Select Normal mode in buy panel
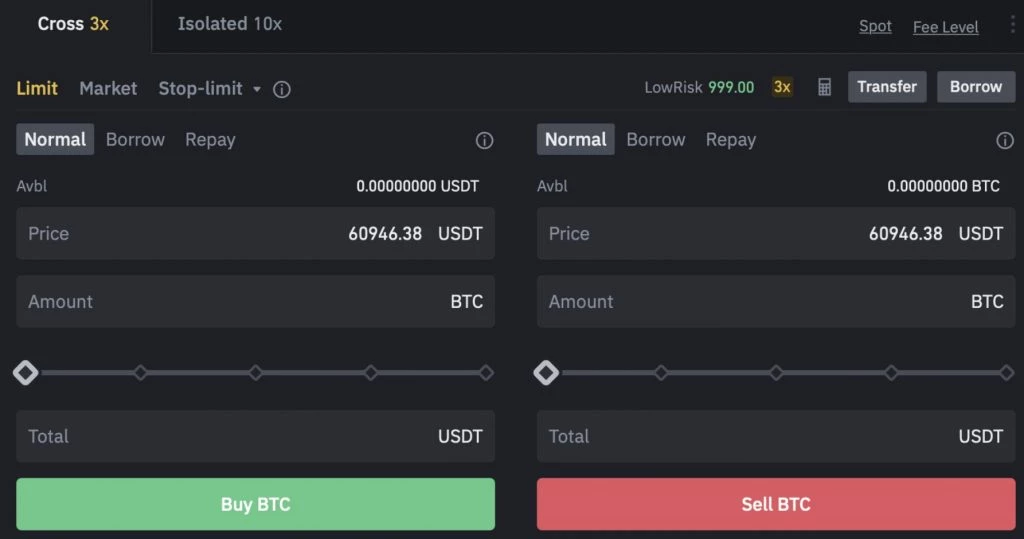Screen dimensions: 1024x539 (55, 140)
